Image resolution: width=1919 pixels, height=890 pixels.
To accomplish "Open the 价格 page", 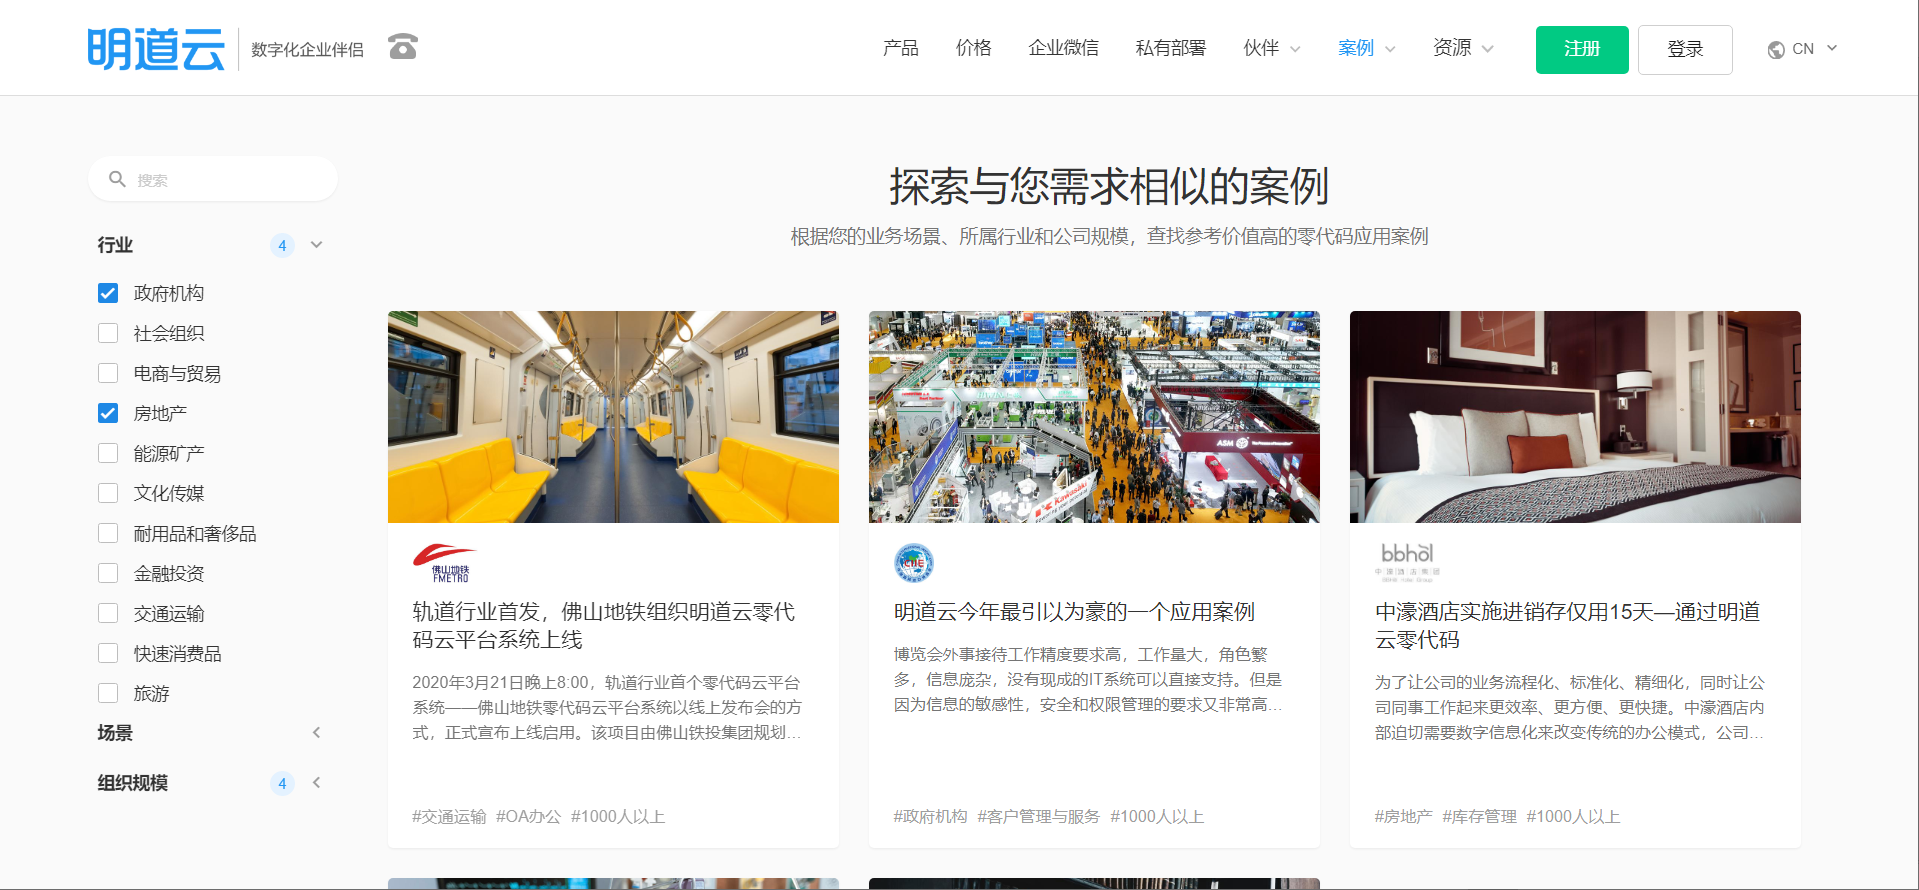I will [x=973, y=48].
